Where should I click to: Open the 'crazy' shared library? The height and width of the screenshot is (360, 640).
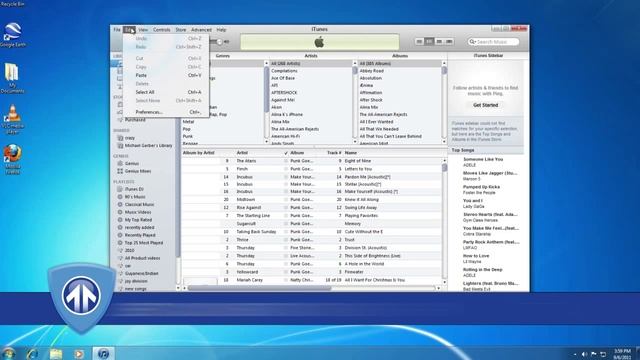130,138
